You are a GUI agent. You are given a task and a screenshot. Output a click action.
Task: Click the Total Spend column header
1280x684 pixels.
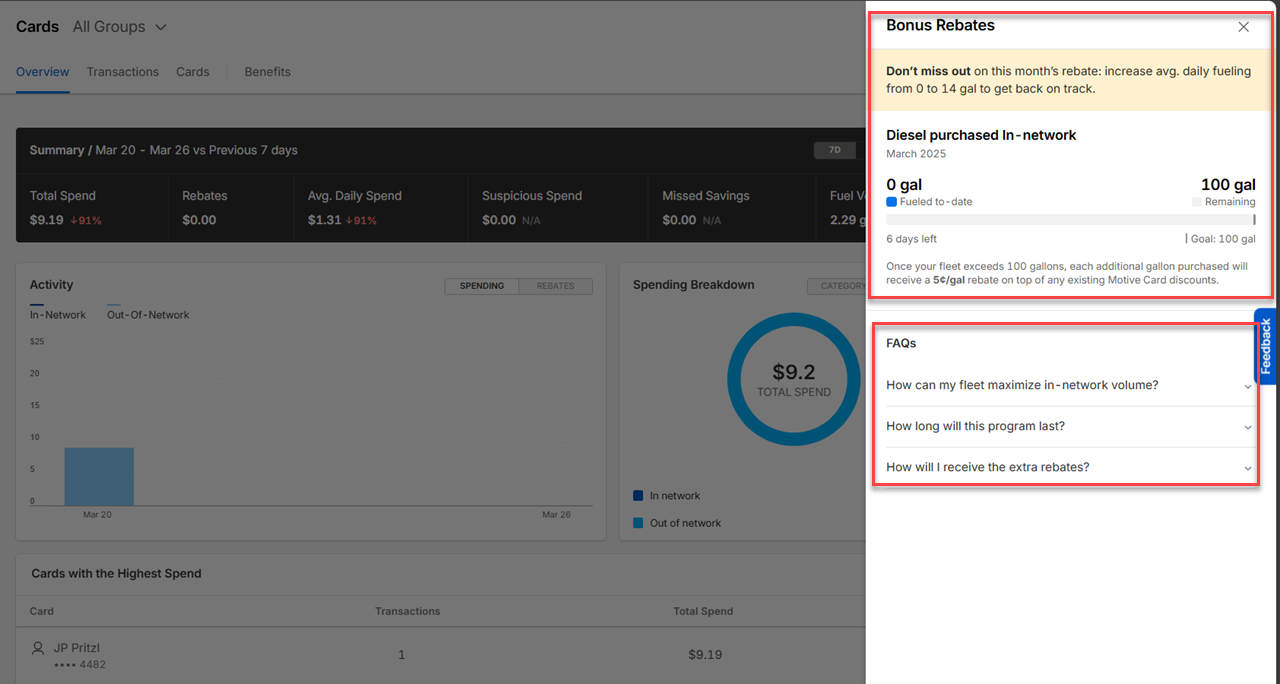tap(703, 611)
